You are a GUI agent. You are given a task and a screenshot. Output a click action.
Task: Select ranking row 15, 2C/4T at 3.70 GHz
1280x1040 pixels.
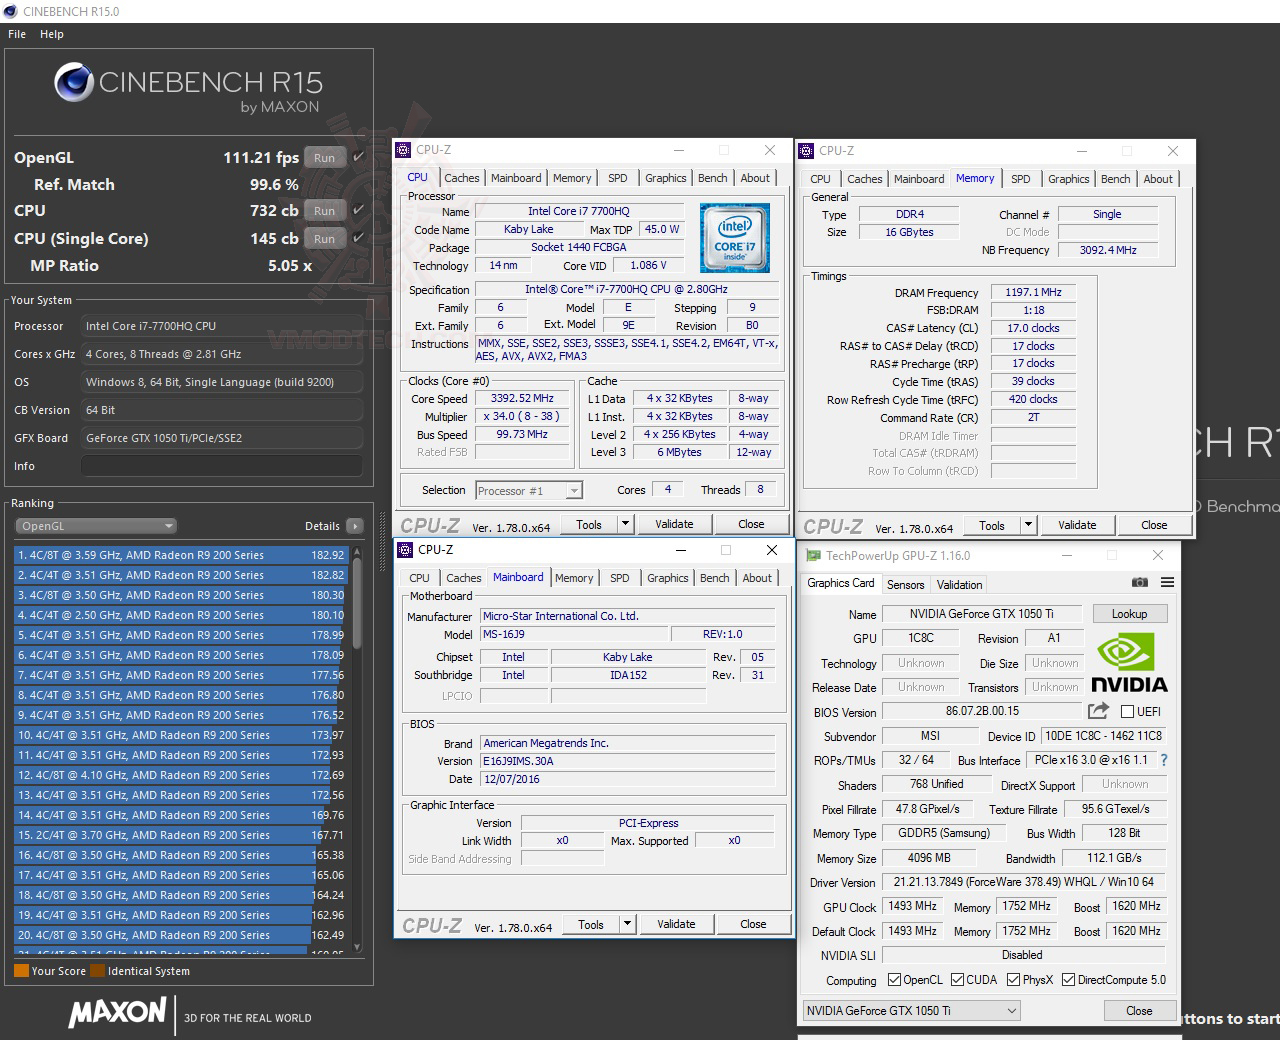point(180,835)
